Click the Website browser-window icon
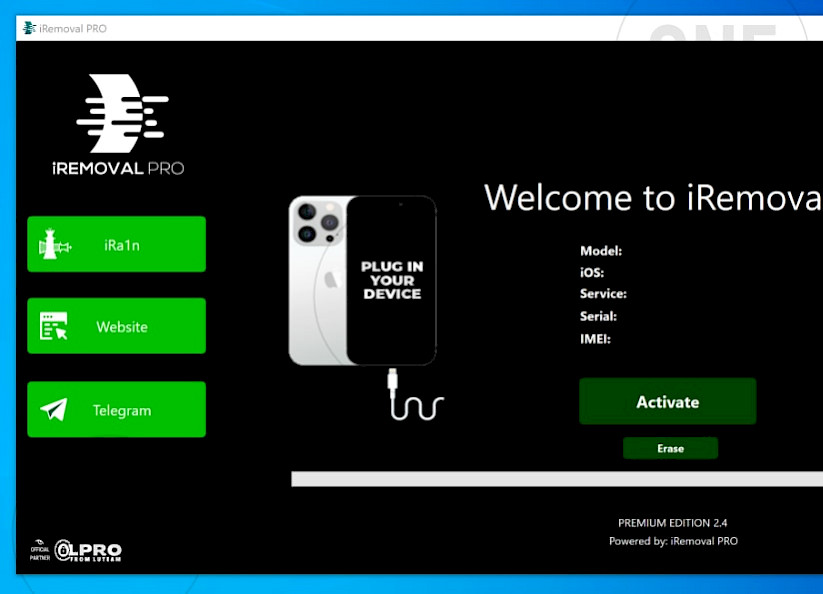 tap(54, 326)
